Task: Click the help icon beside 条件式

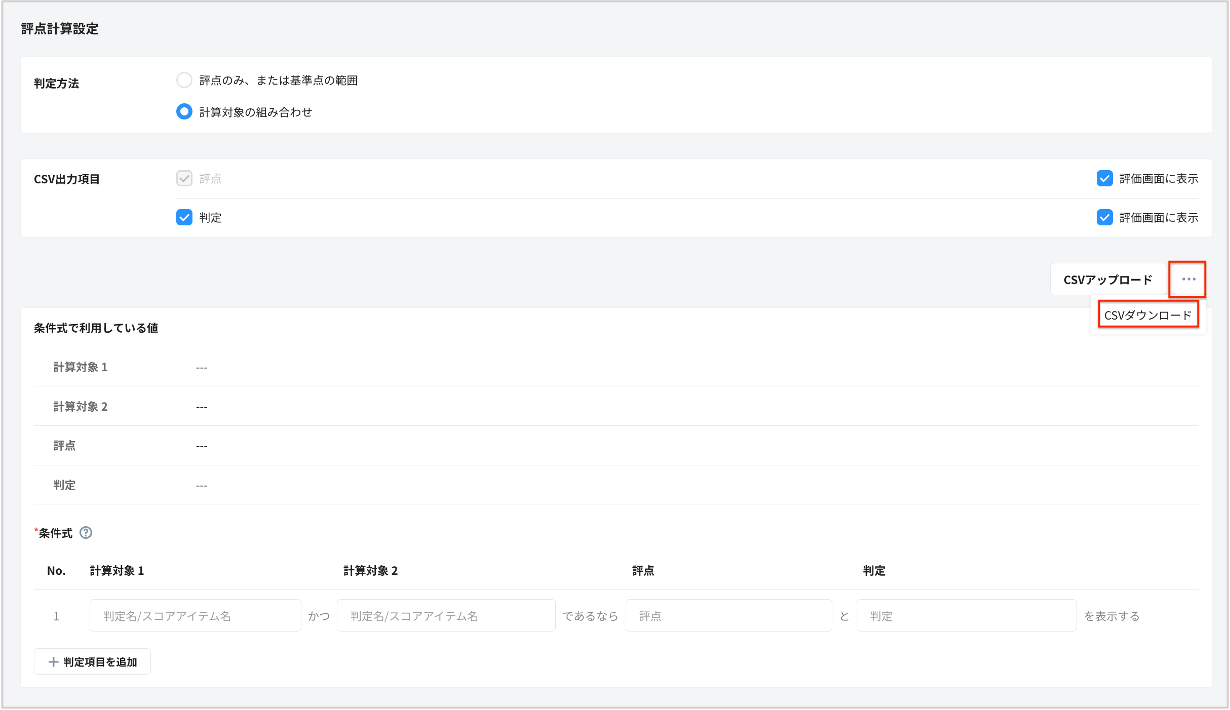Action: [x=86, y=533]
